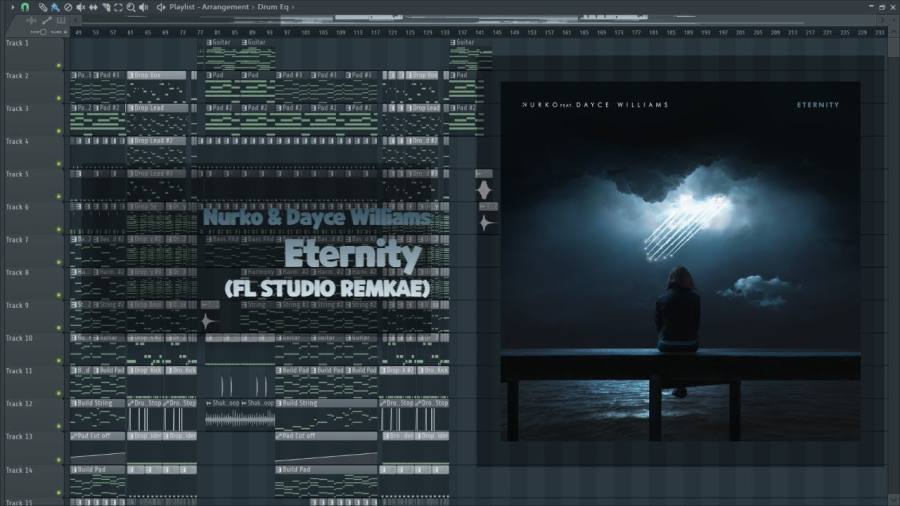
Task: Select the Zoom magnifier tool
Action: click(131, 7)
